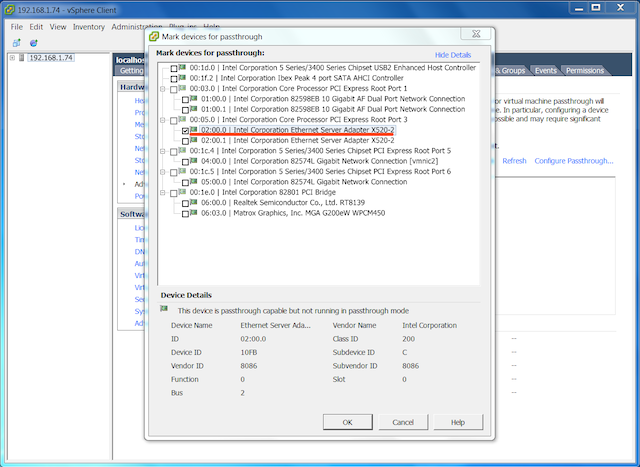Click device icon for 00:05.0 Root Port 3

click(182, 119)
